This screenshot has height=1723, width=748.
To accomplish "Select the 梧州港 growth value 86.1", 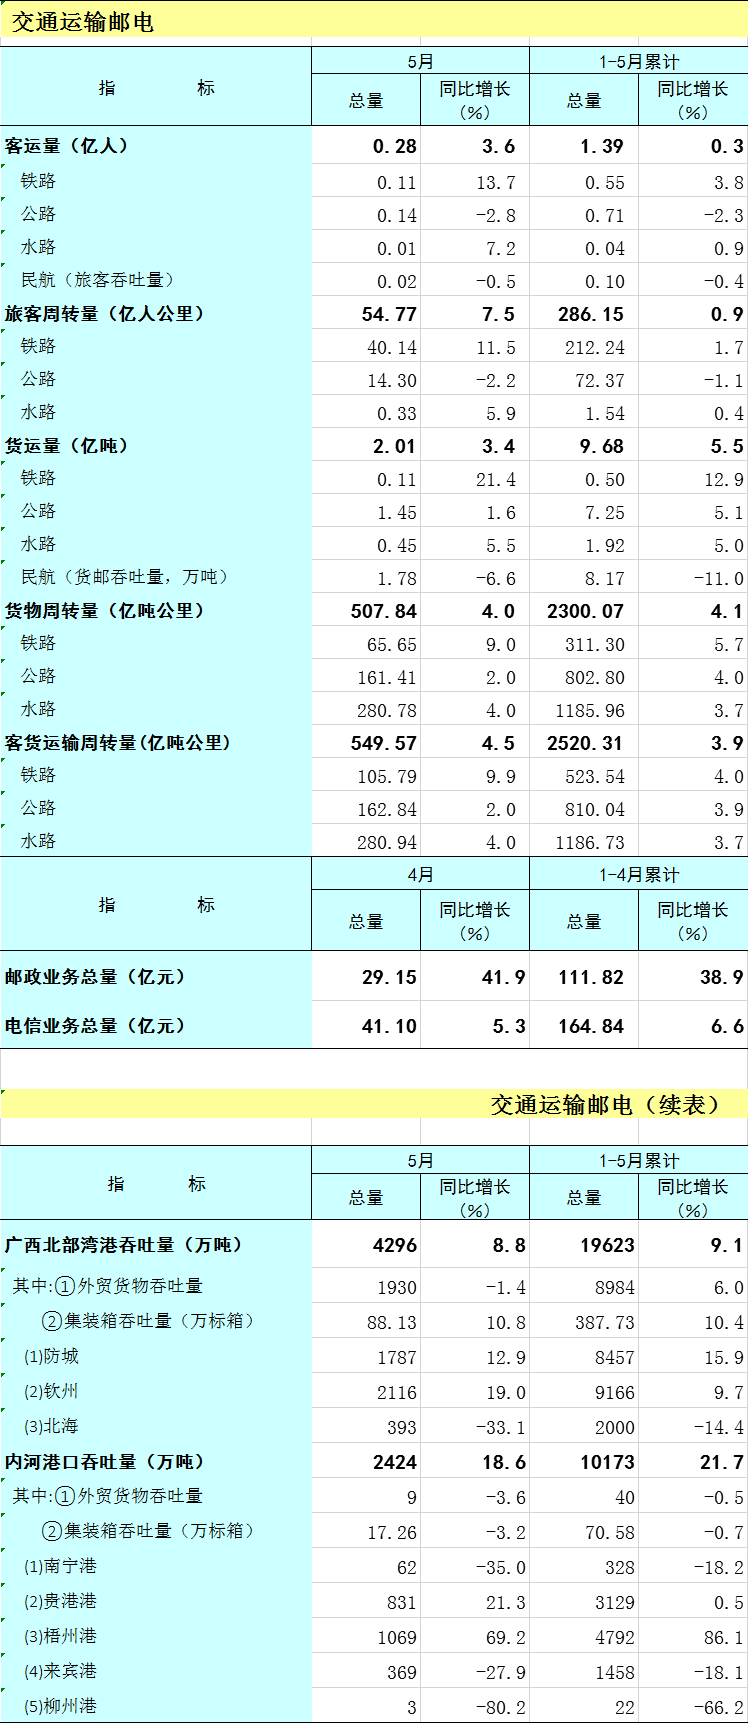I will click(x=724, y=1638).
